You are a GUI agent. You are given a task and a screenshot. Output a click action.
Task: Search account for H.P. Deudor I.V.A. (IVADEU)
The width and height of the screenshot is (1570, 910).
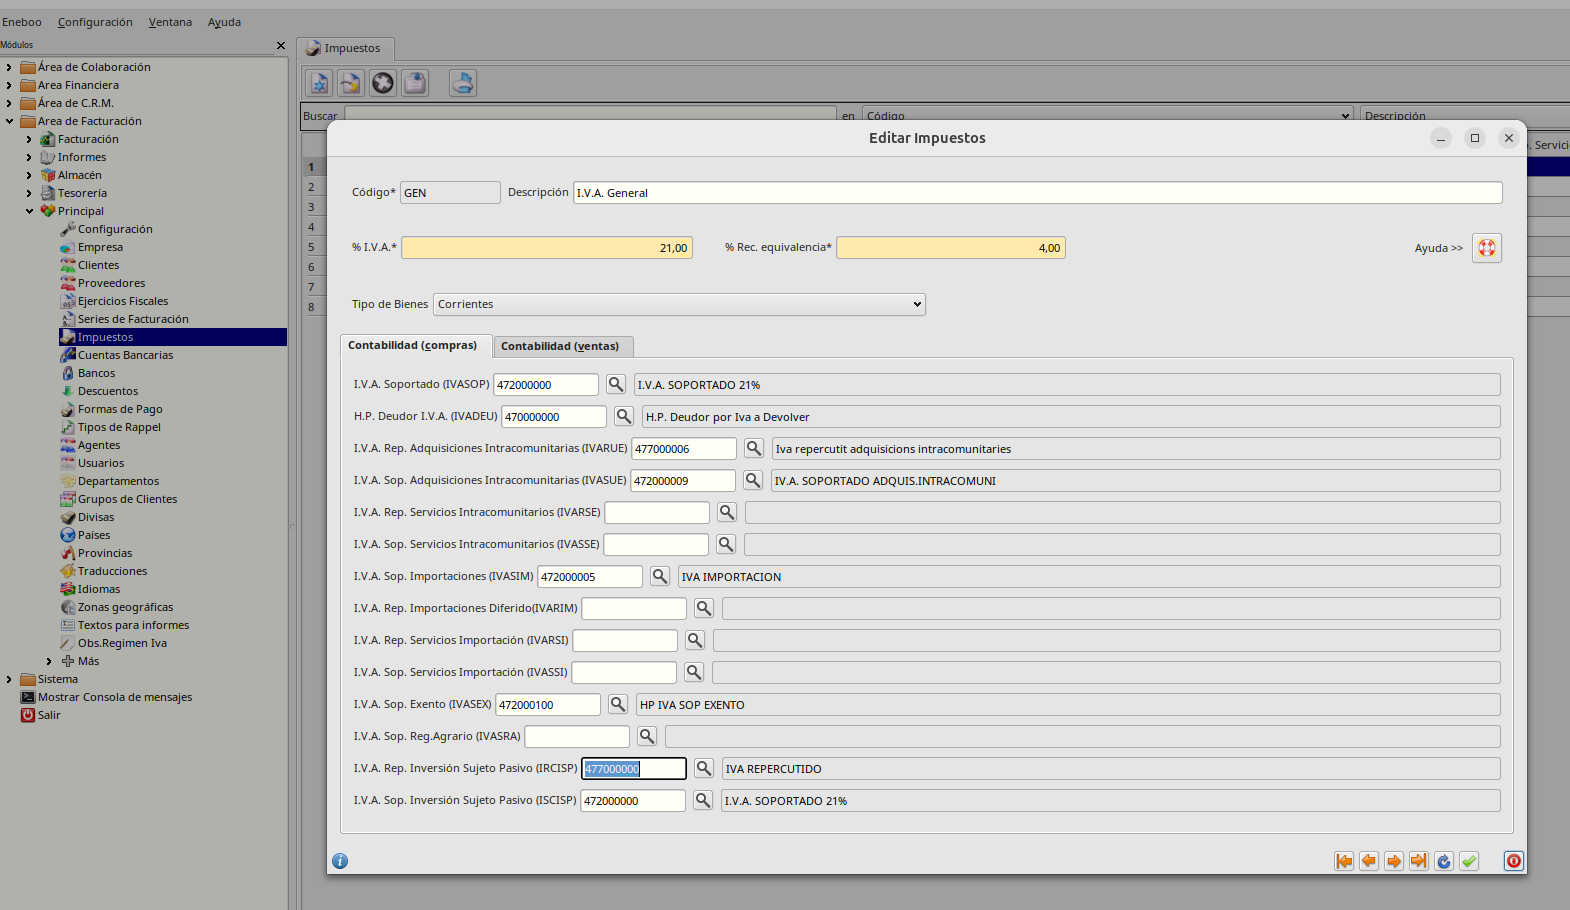click(x=624, y=416)
